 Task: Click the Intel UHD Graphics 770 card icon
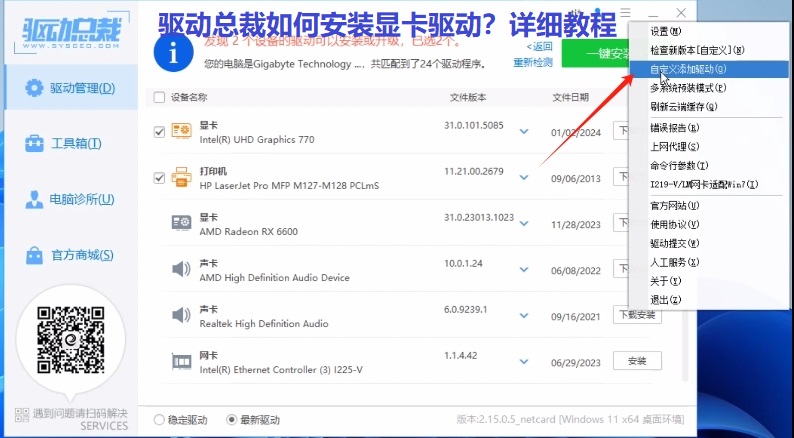click(x=181, y=132)
